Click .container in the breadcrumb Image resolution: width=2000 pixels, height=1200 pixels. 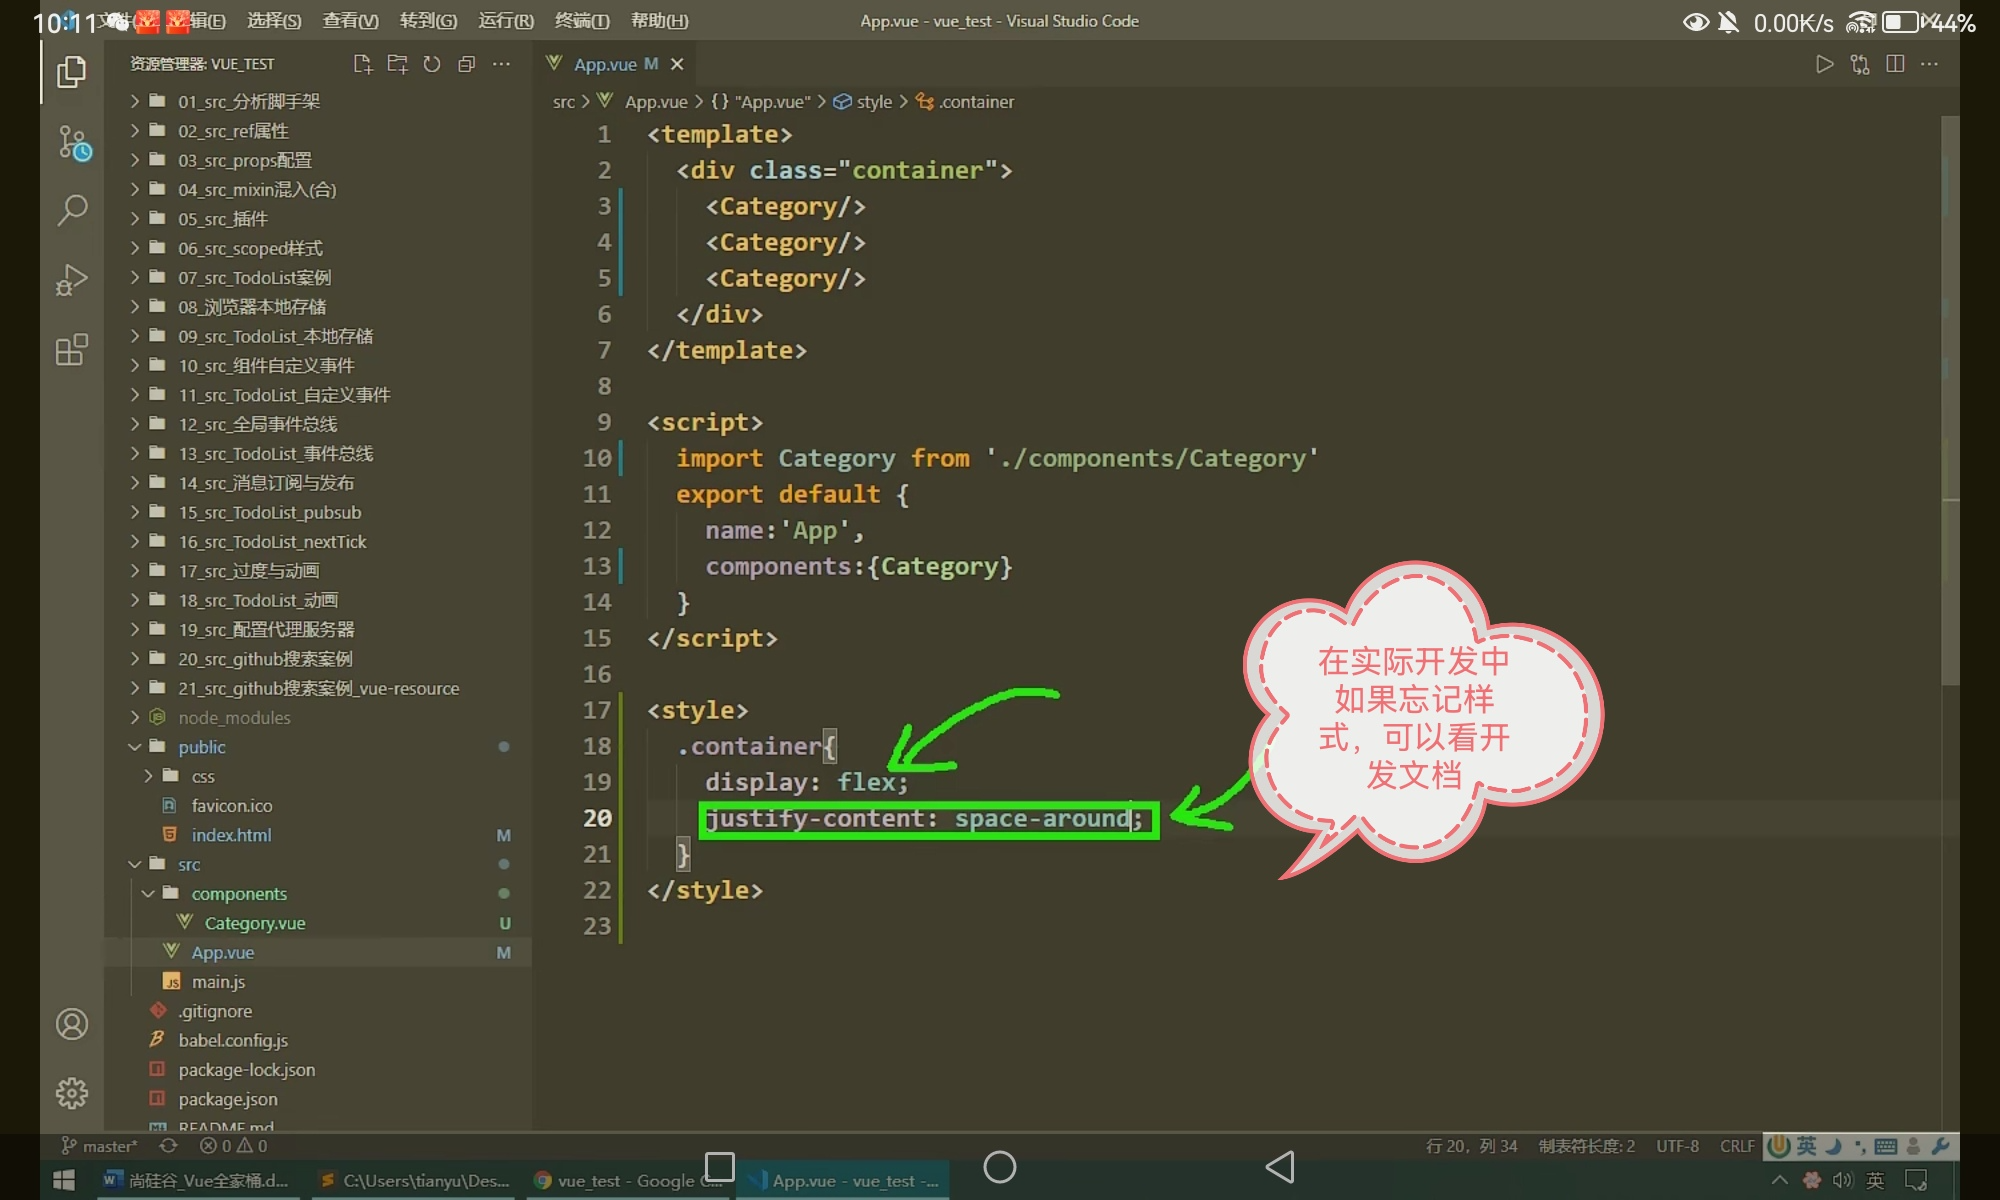point(975,102)
